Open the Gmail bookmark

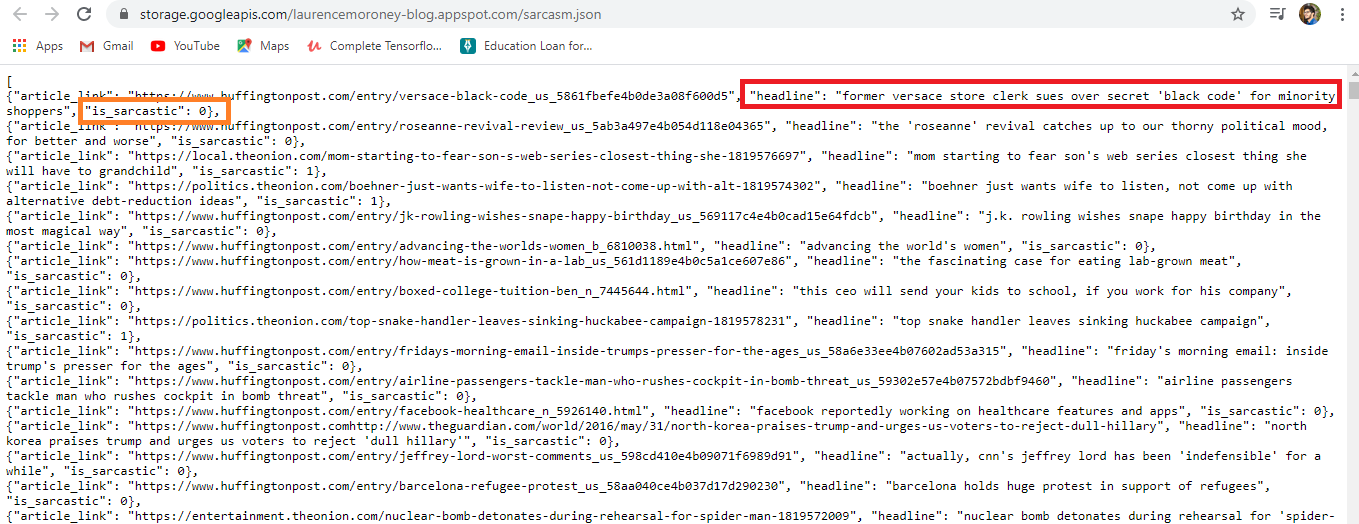(x=106, y=46)
